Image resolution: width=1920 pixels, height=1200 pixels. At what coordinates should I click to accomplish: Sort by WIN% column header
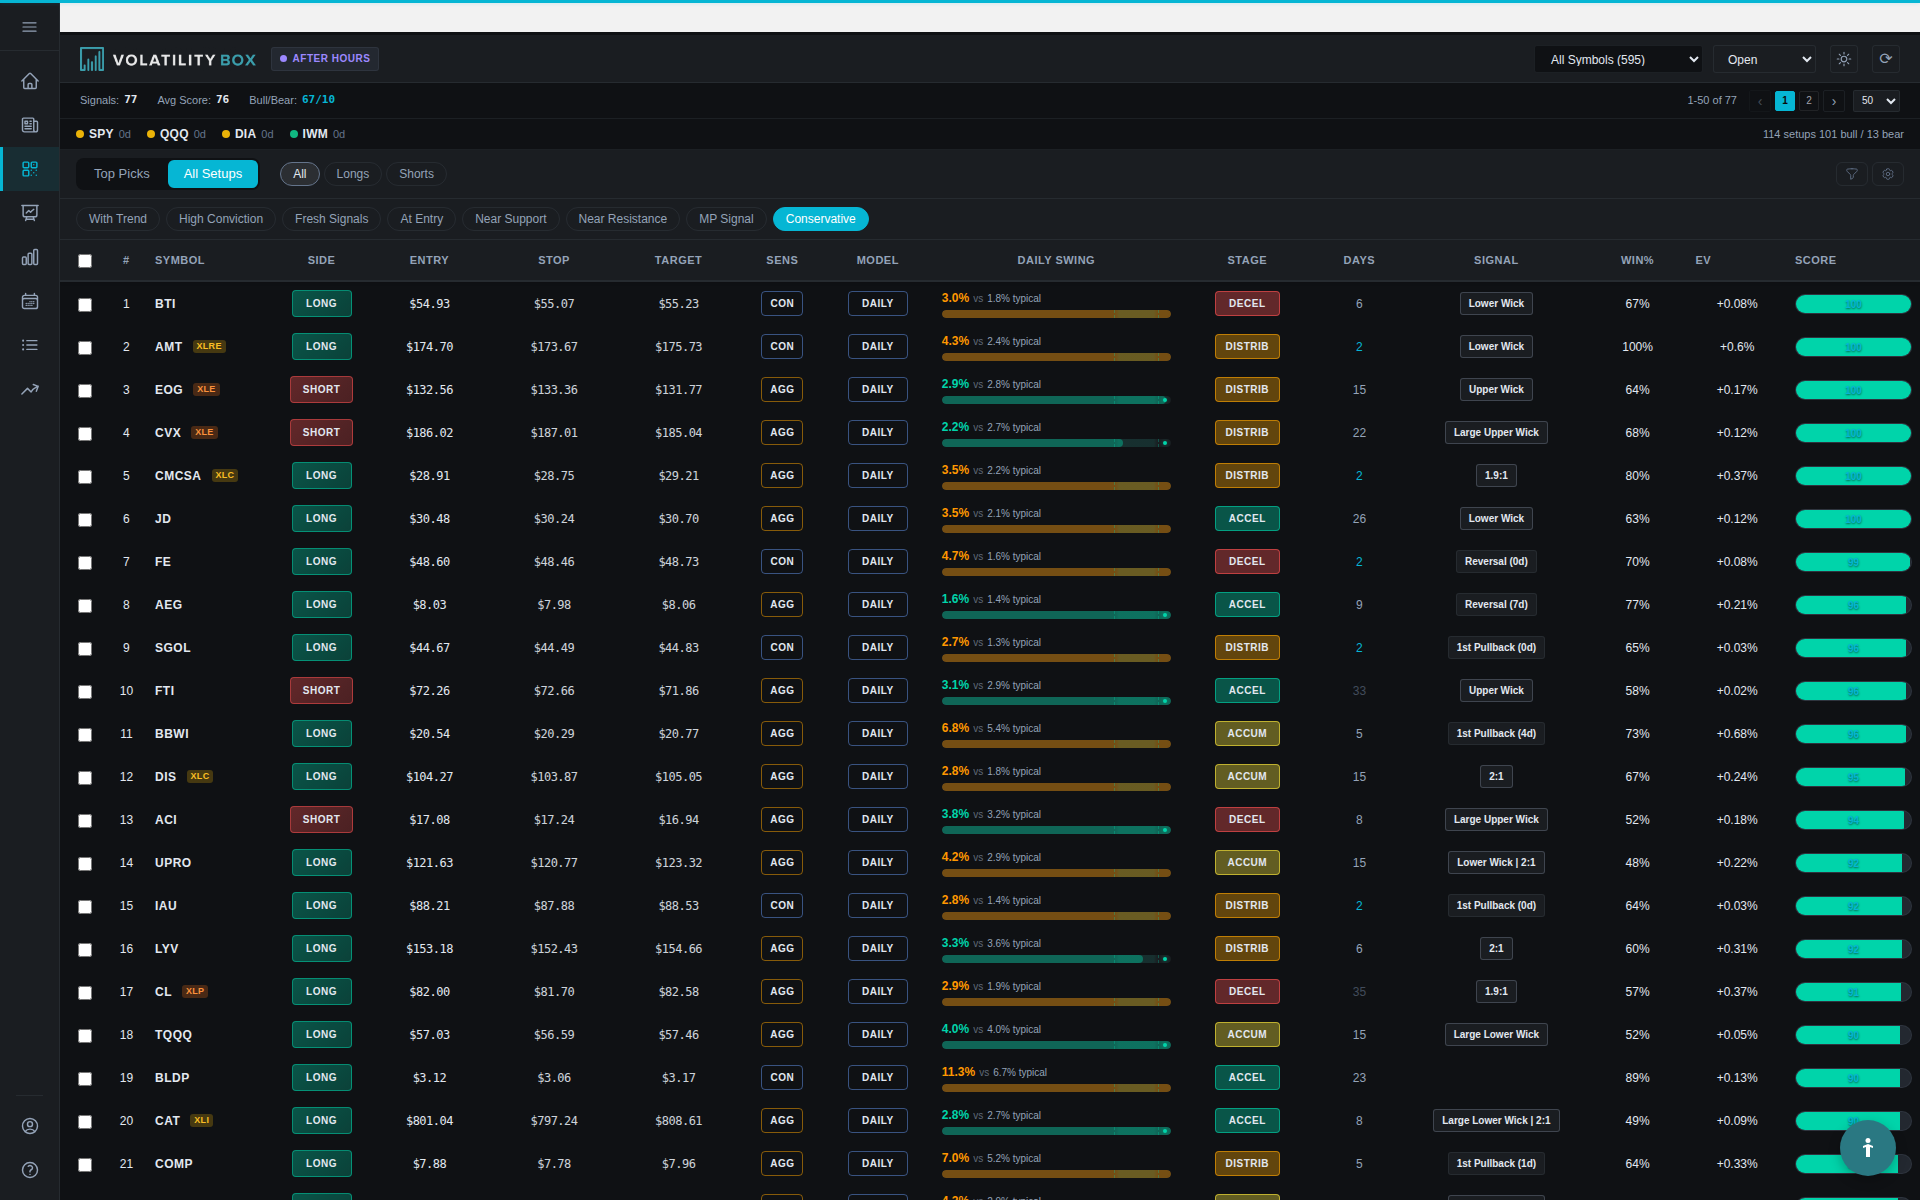[x=1637, y=261]
